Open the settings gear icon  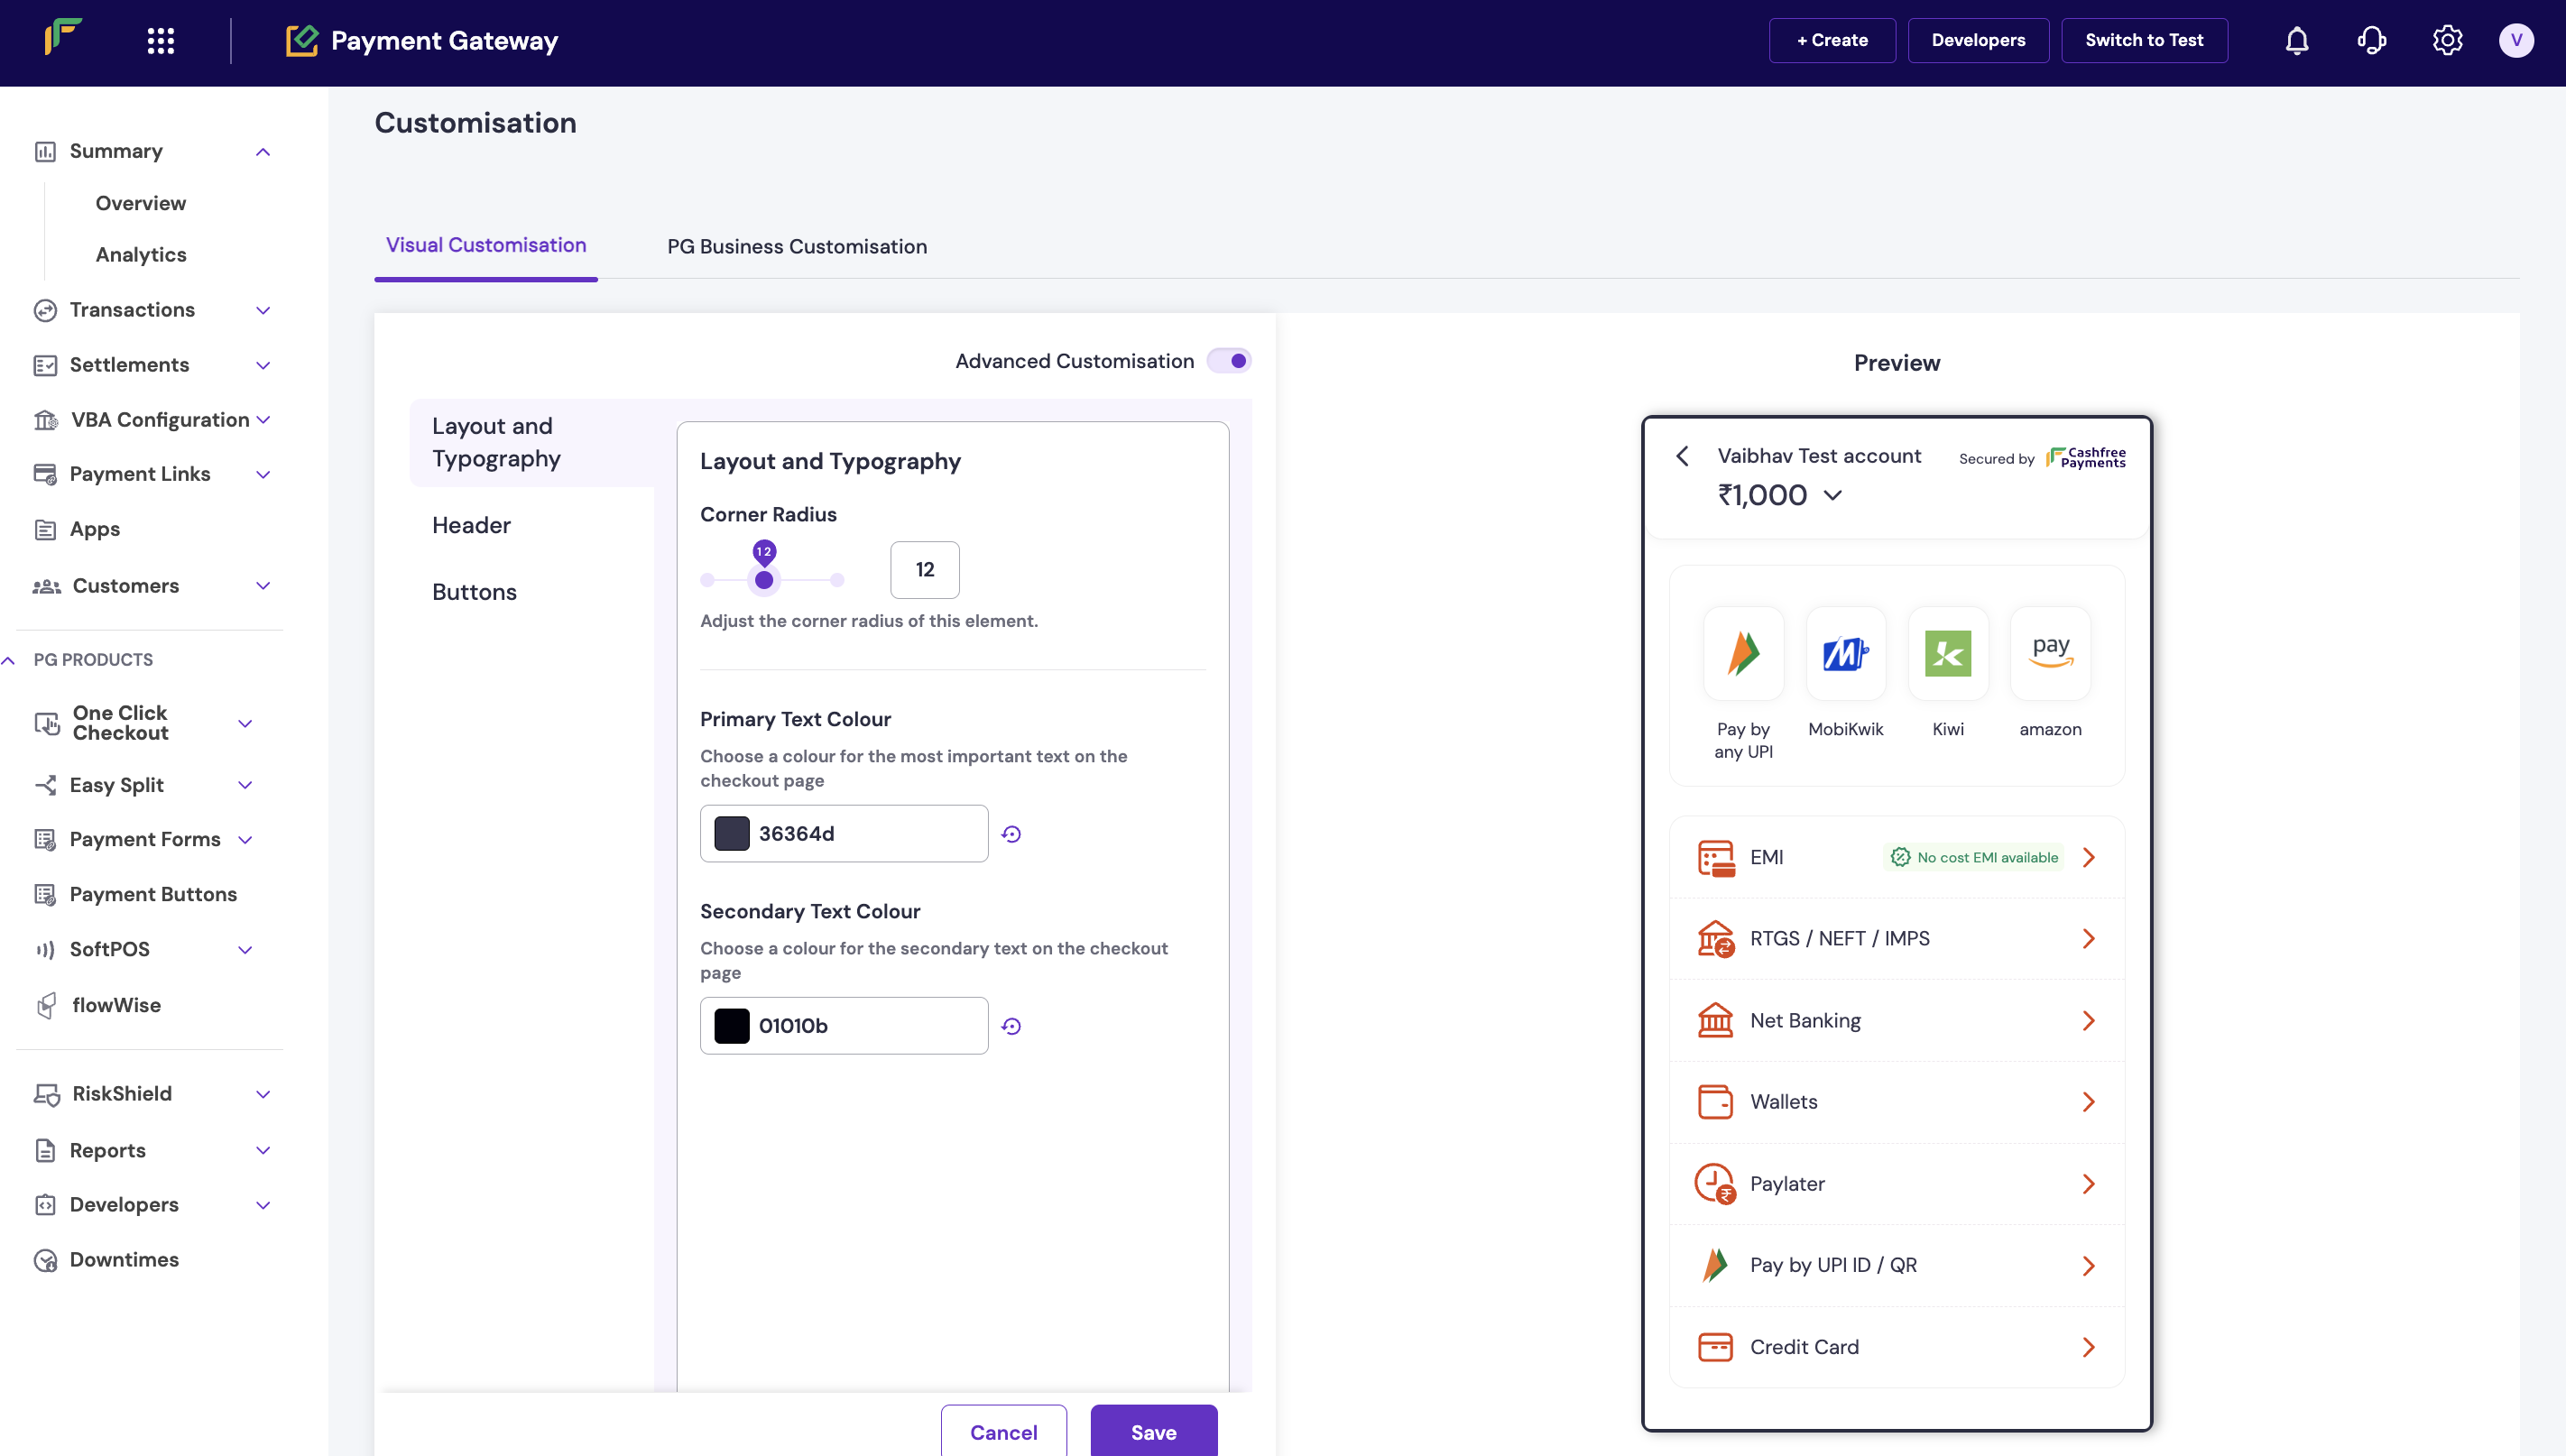coord(2446,40)
